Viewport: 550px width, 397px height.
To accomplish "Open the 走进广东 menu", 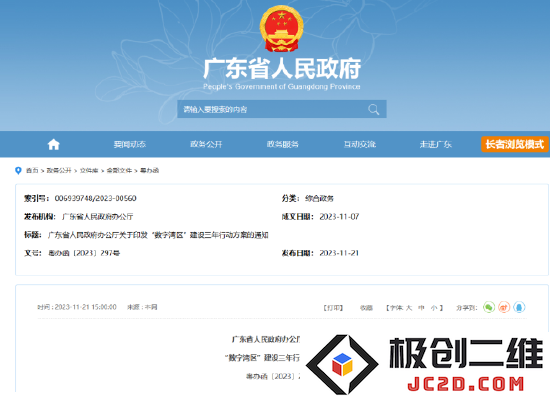I will pos(436,144).
